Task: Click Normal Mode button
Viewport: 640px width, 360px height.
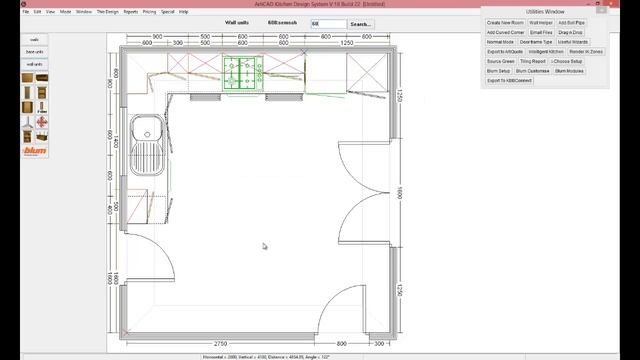Action: (x=500, y=42)
